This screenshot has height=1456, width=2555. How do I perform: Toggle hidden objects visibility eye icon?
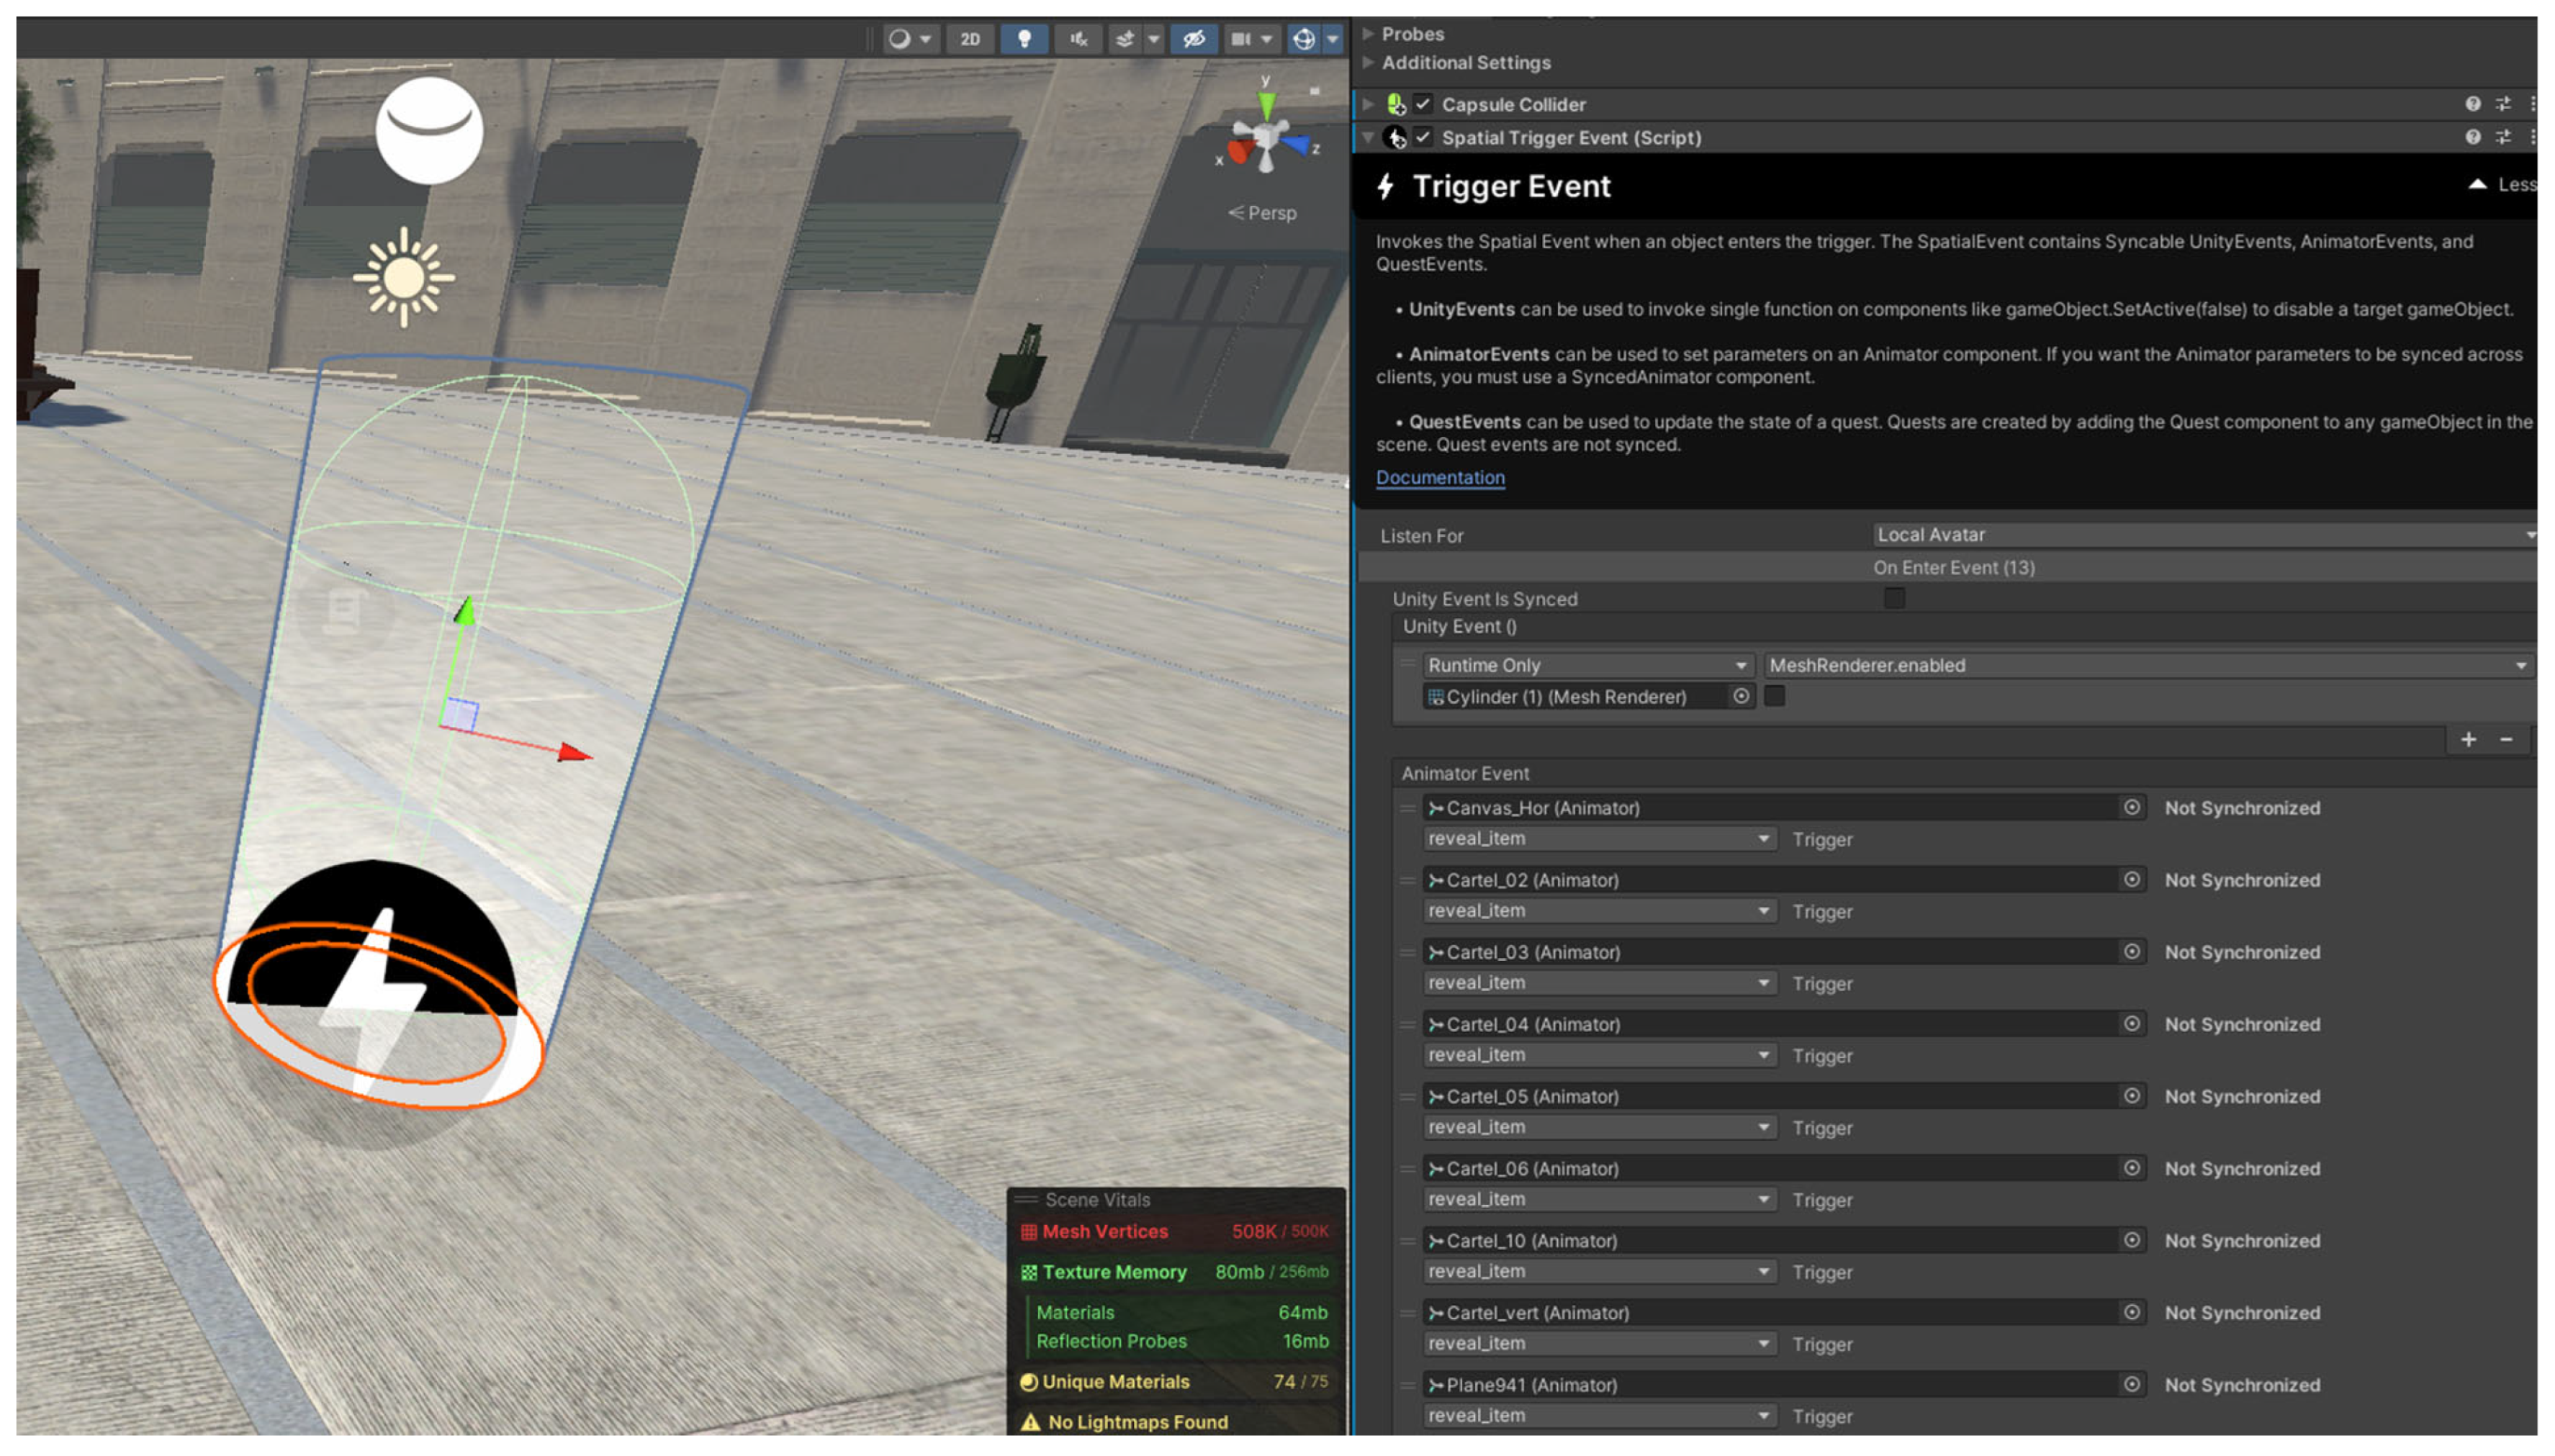coord(1193,39)
